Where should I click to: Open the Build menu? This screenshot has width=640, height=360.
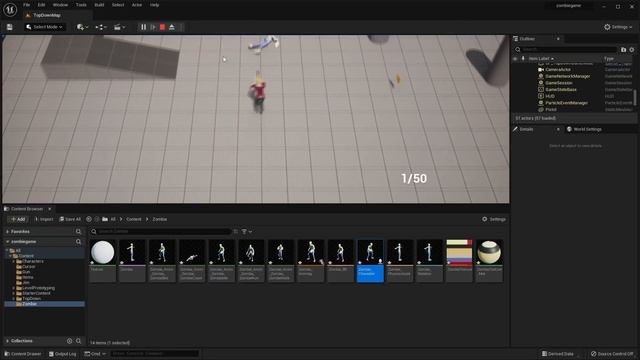(x=99, y=5)
